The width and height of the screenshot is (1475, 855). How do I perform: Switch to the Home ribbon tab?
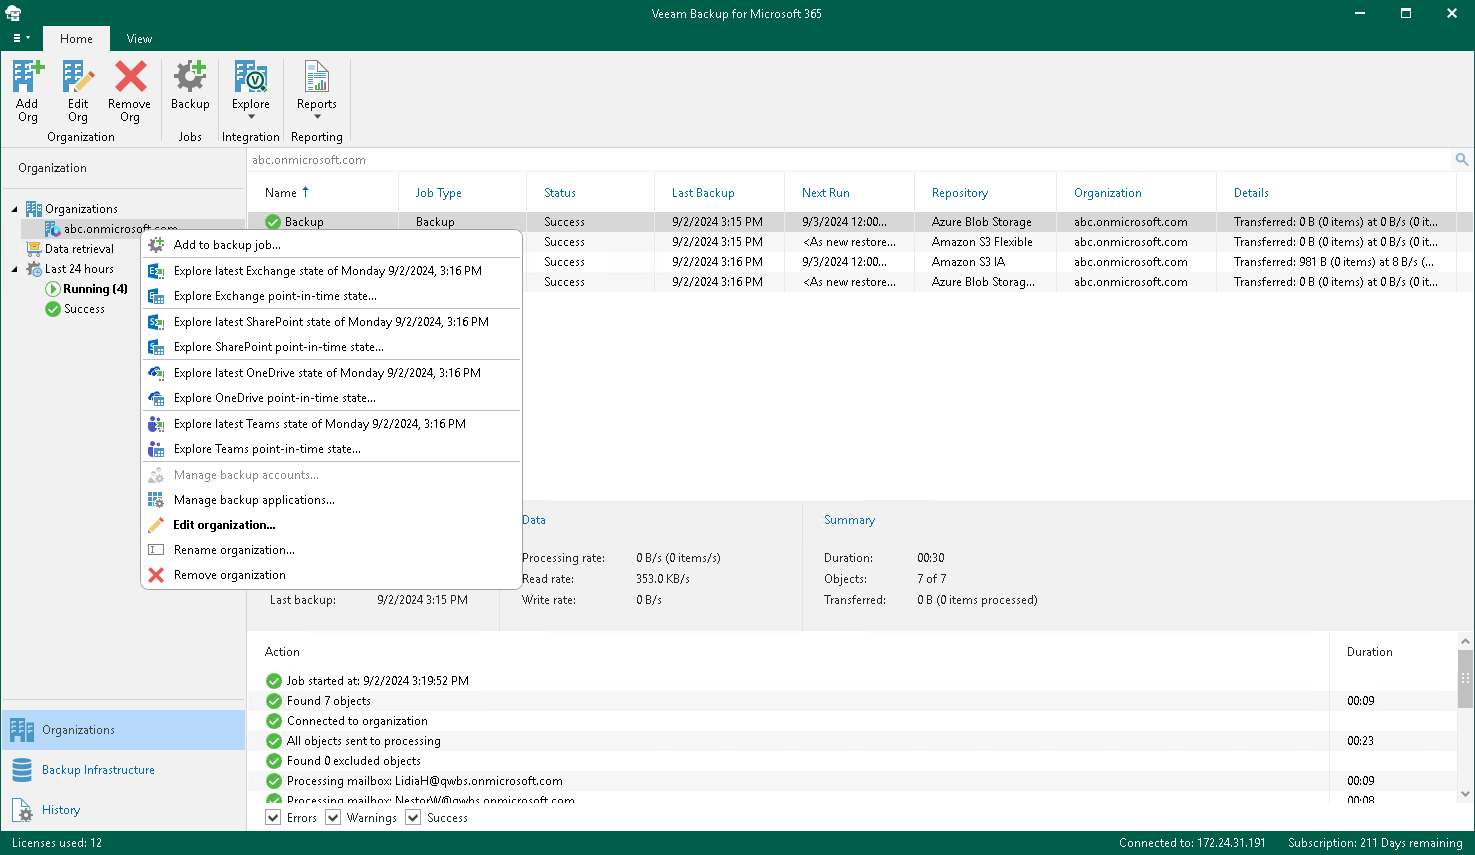tap(76, 39)
